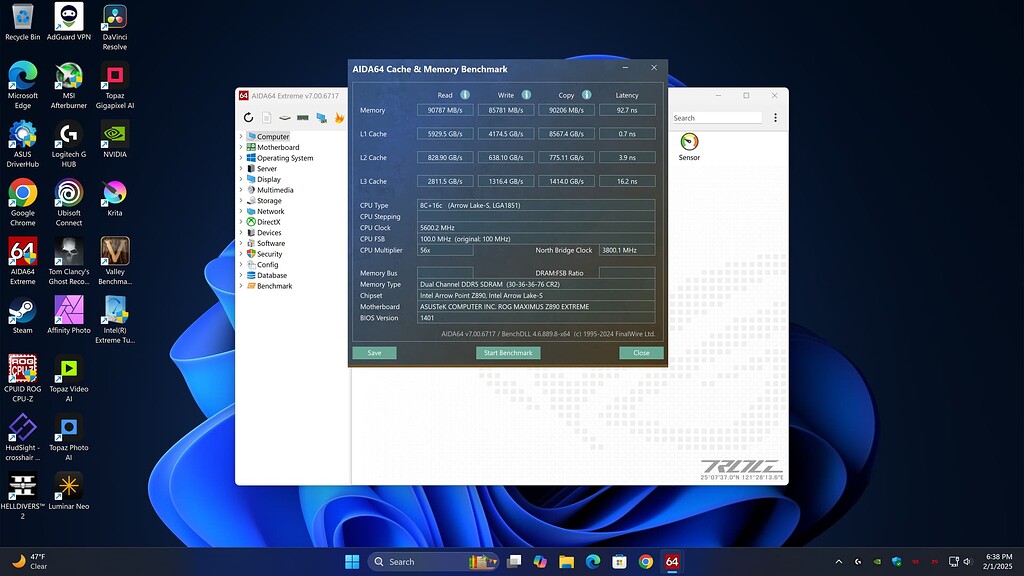Select the Affinity Photo desktop icon
Viewport: 1024px width, 576px height.
(x=69, y=315)
